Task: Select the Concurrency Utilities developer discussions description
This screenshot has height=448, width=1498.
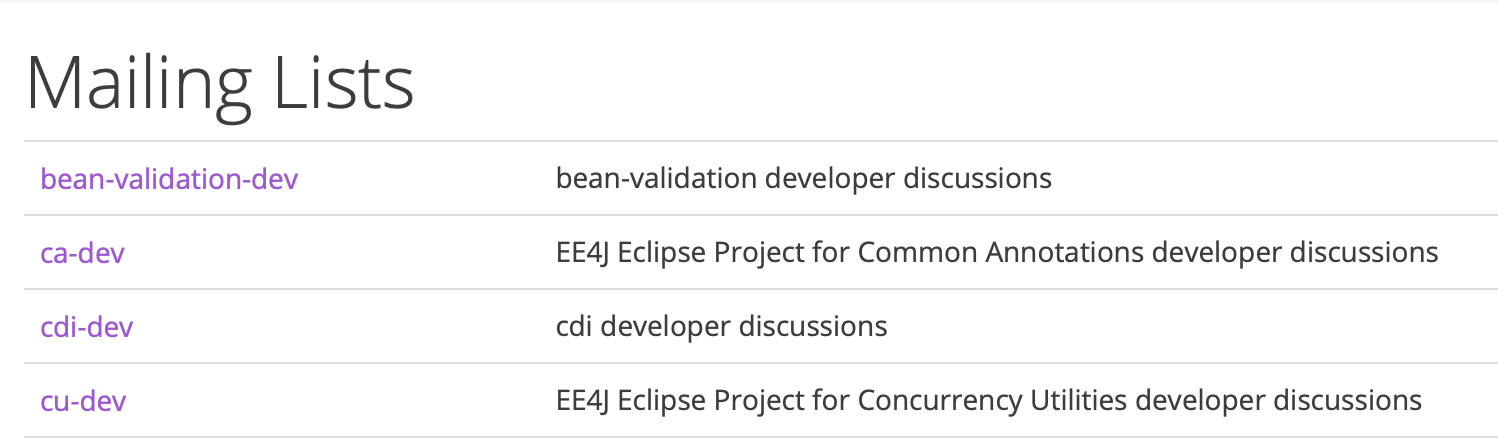Action: coord(989,401)
